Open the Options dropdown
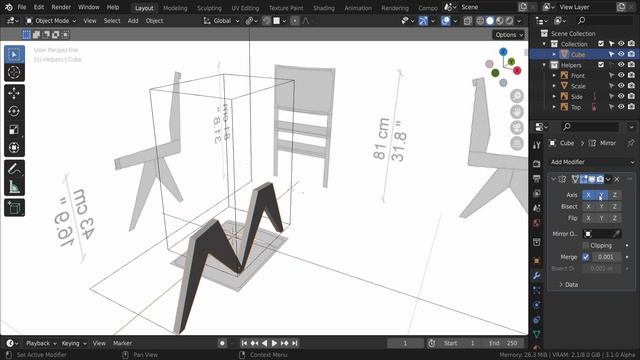The image size is (640, 360). (x=509, y=35)
